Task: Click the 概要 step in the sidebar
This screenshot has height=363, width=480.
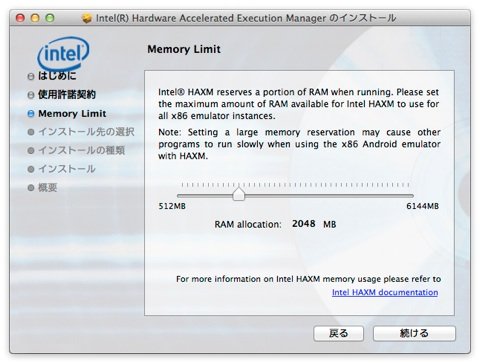Action: (x=42, y=188)
